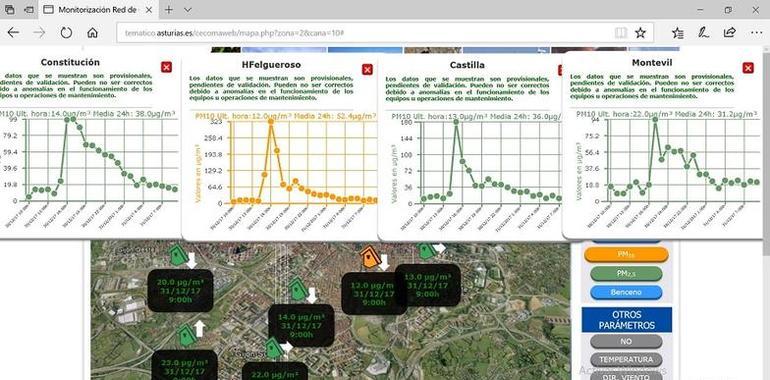Open the favorites hub icon
Image resolution: width=770 pixels, height=380 pixels.
click(x=678, y=32)
